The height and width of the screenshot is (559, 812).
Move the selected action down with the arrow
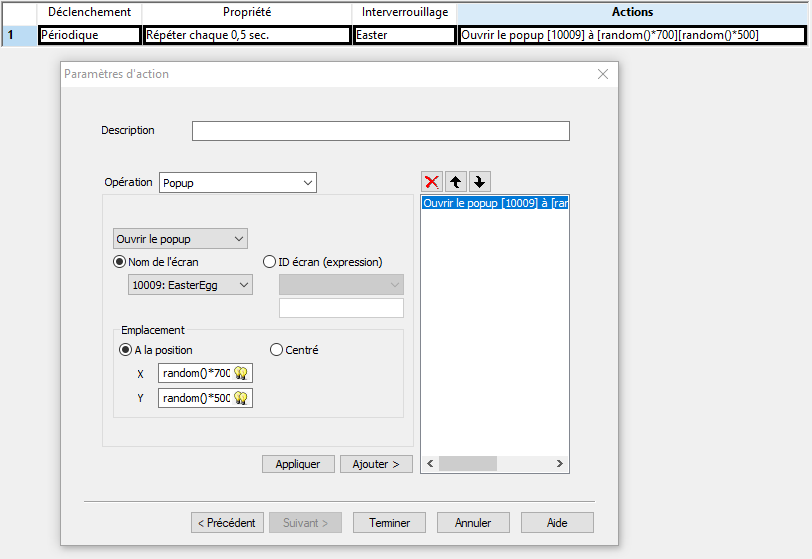point(479,182)
